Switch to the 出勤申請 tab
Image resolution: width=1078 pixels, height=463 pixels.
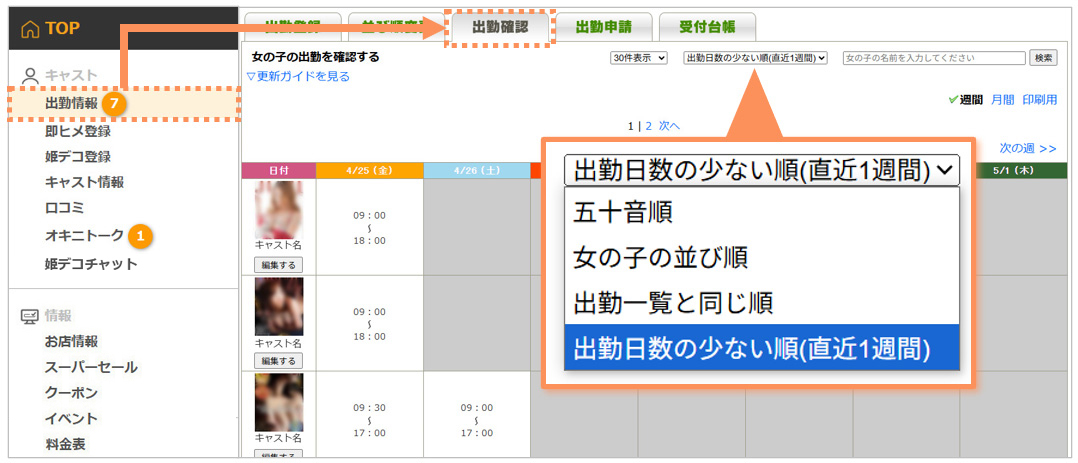[x=603, y=27]
